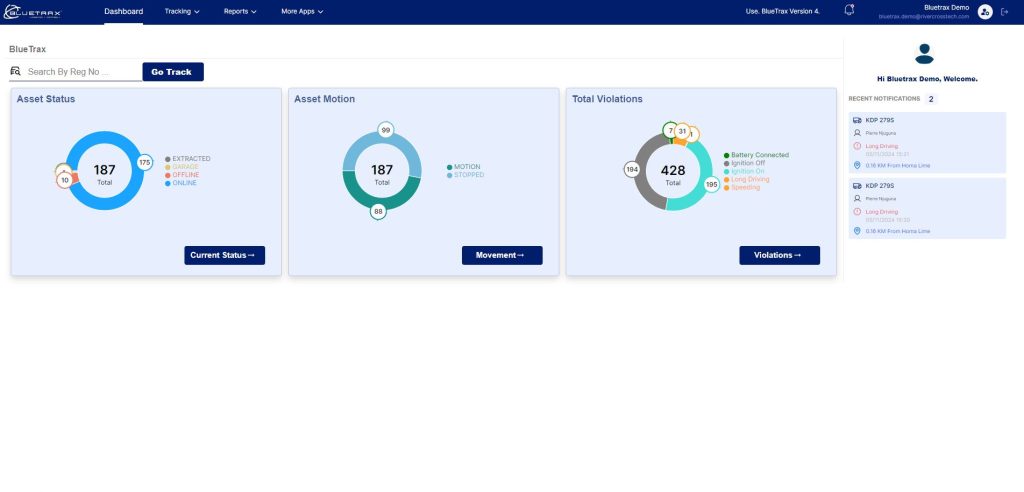Click the location pin icon in first notification
This screenshot has height=492, width=1024.
pos(857,165)
